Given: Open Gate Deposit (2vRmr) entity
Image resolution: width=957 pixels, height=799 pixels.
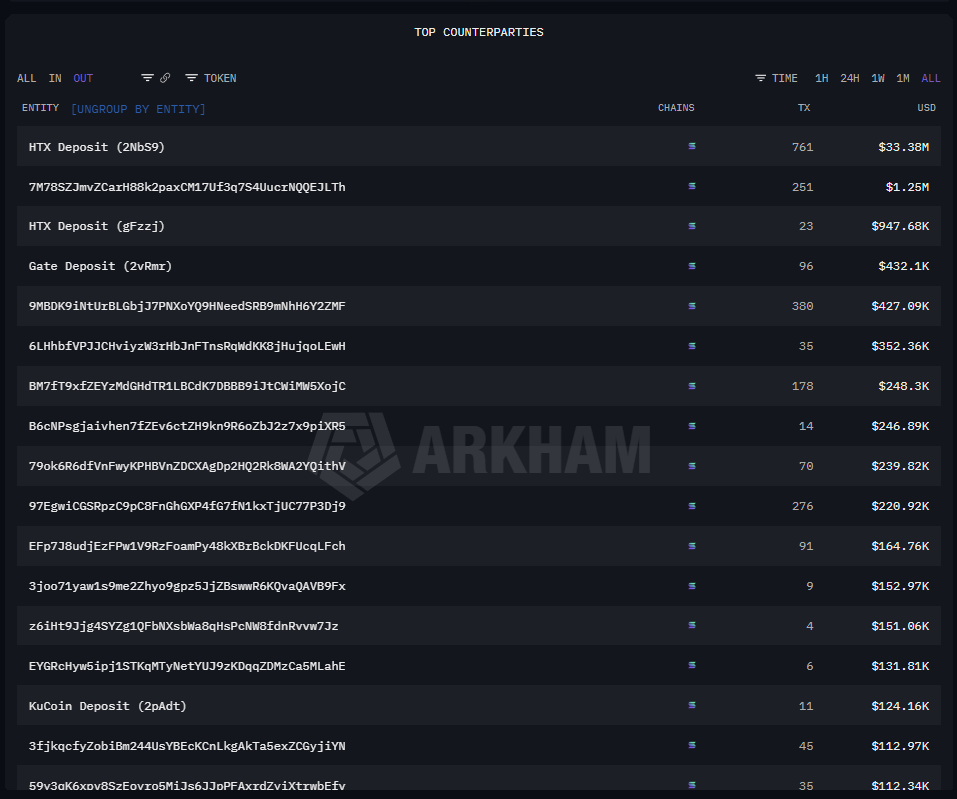Looking at the screenshot, I should click(x=100, y=266).
